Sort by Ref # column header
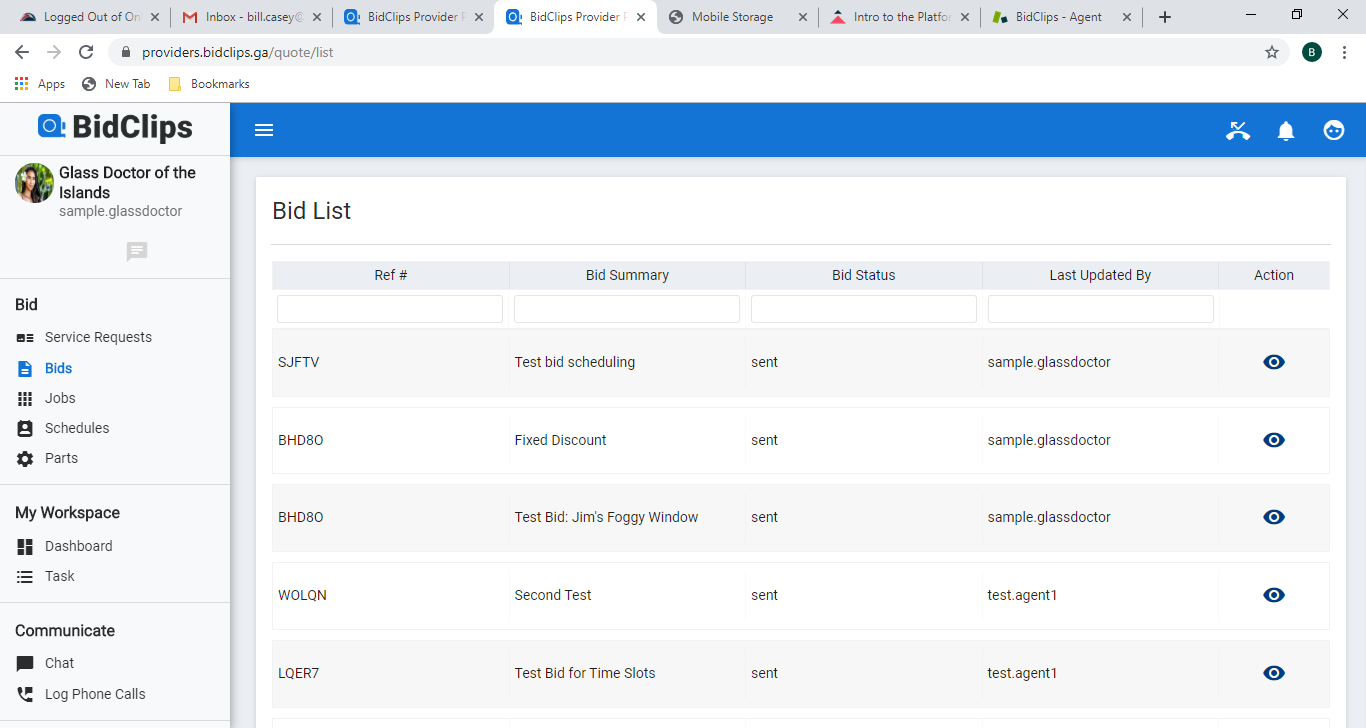The width and height of the screenshot is (1366, 728). [391, 275]
